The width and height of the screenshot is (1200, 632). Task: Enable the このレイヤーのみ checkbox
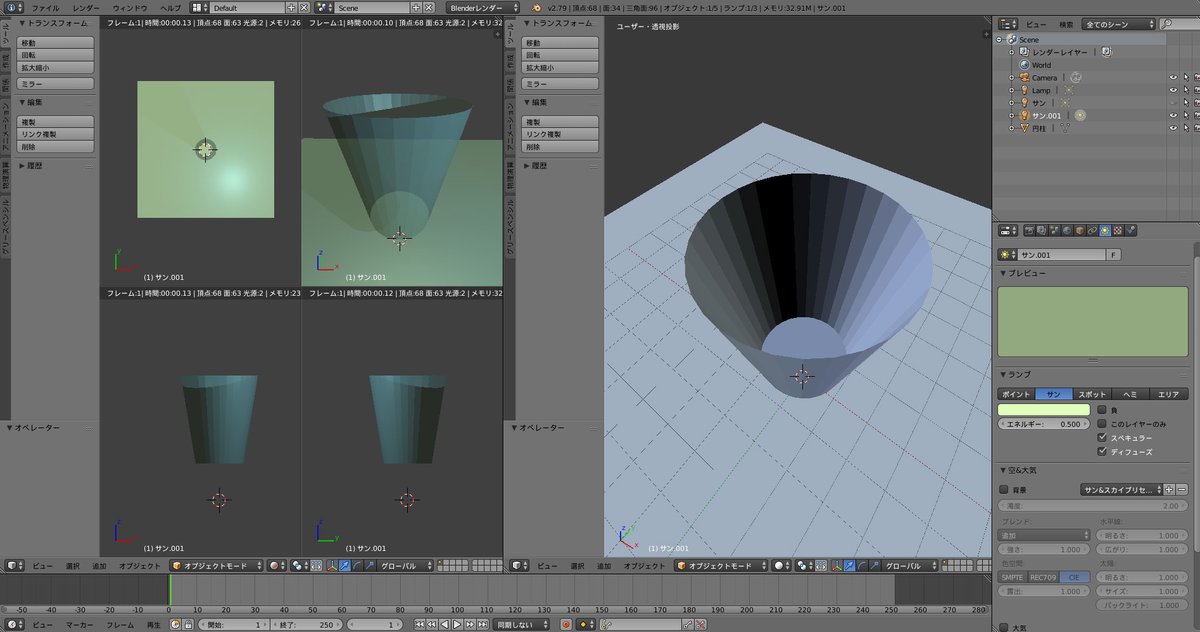point(1103,424)
